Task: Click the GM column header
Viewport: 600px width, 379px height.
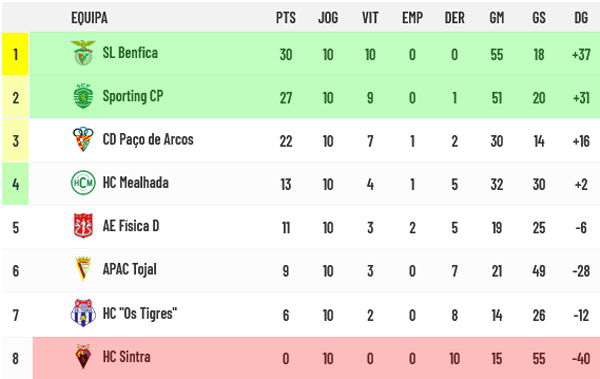Action: (x=497, y=18)
